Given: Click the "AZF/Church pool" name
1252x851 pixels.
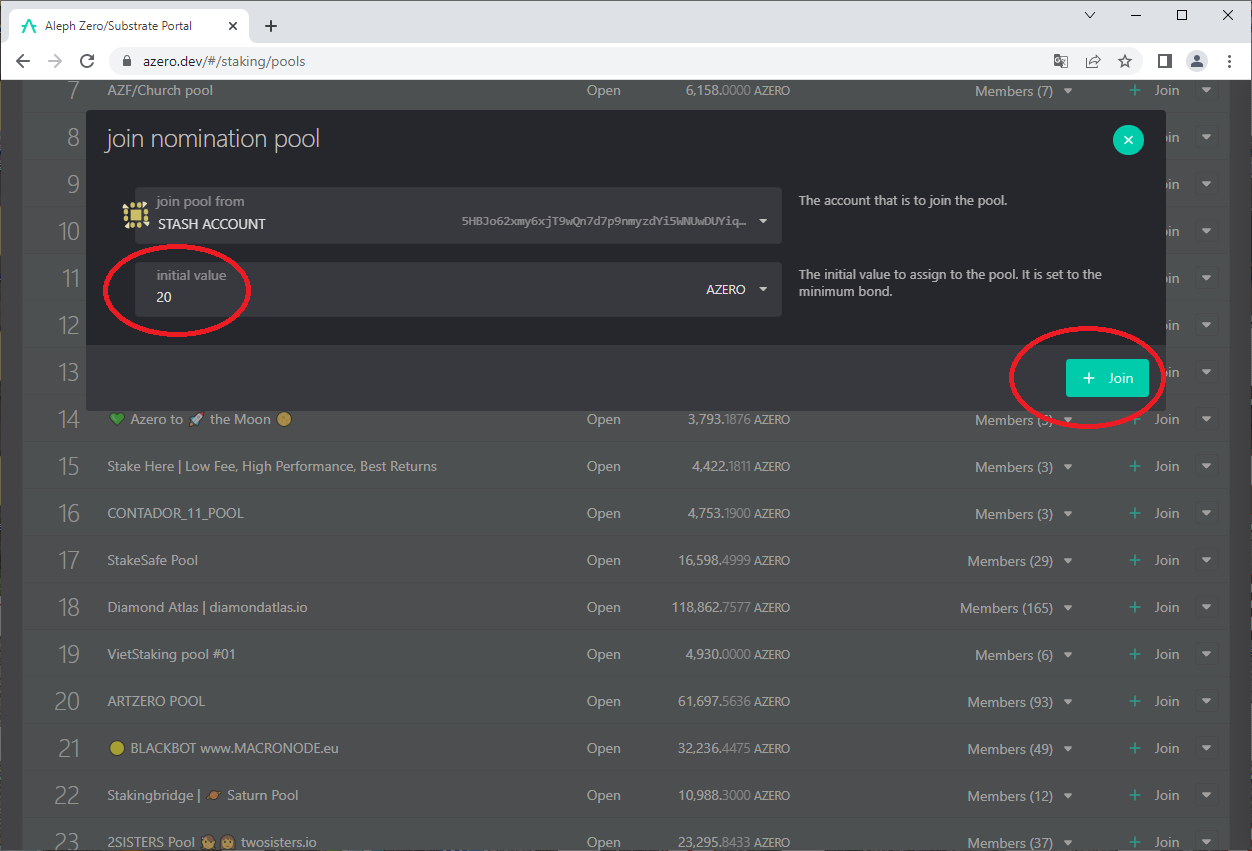Looking at the screenshot, I should point(160,90).
